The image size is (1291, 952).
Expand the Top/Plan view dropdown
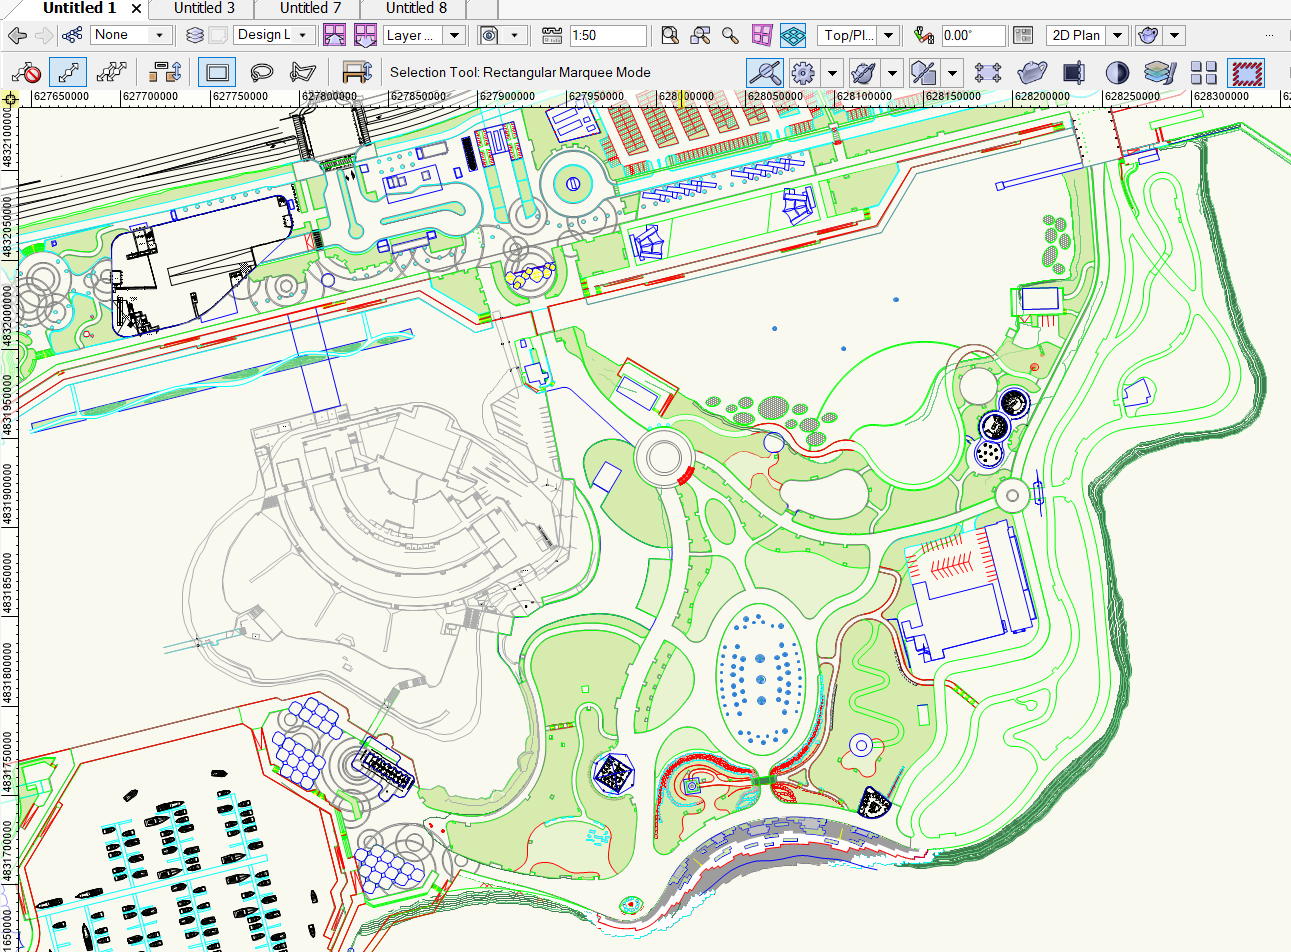tap(888, 35)
